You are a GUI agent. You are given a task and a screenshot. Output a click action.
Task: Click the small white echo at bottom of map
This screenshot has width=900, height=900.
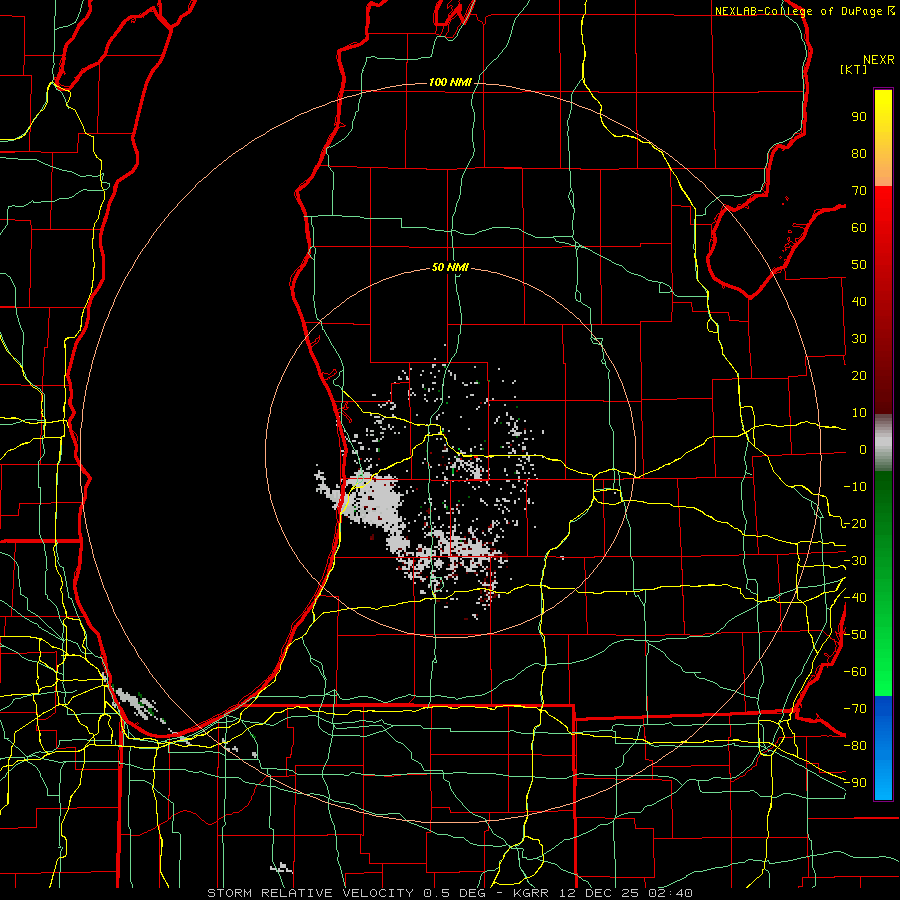click(281, 867)
